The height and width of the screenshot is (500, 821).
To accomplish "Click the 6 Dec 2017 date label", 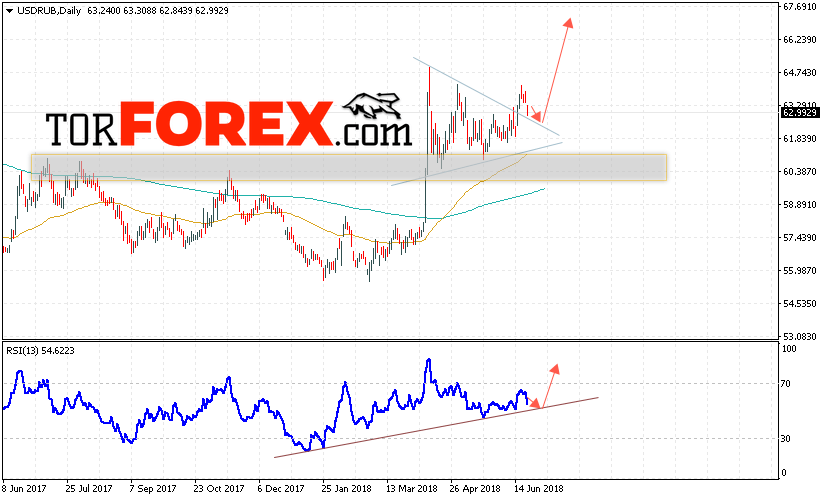I will pyautogui.click(x=281, y=488).
